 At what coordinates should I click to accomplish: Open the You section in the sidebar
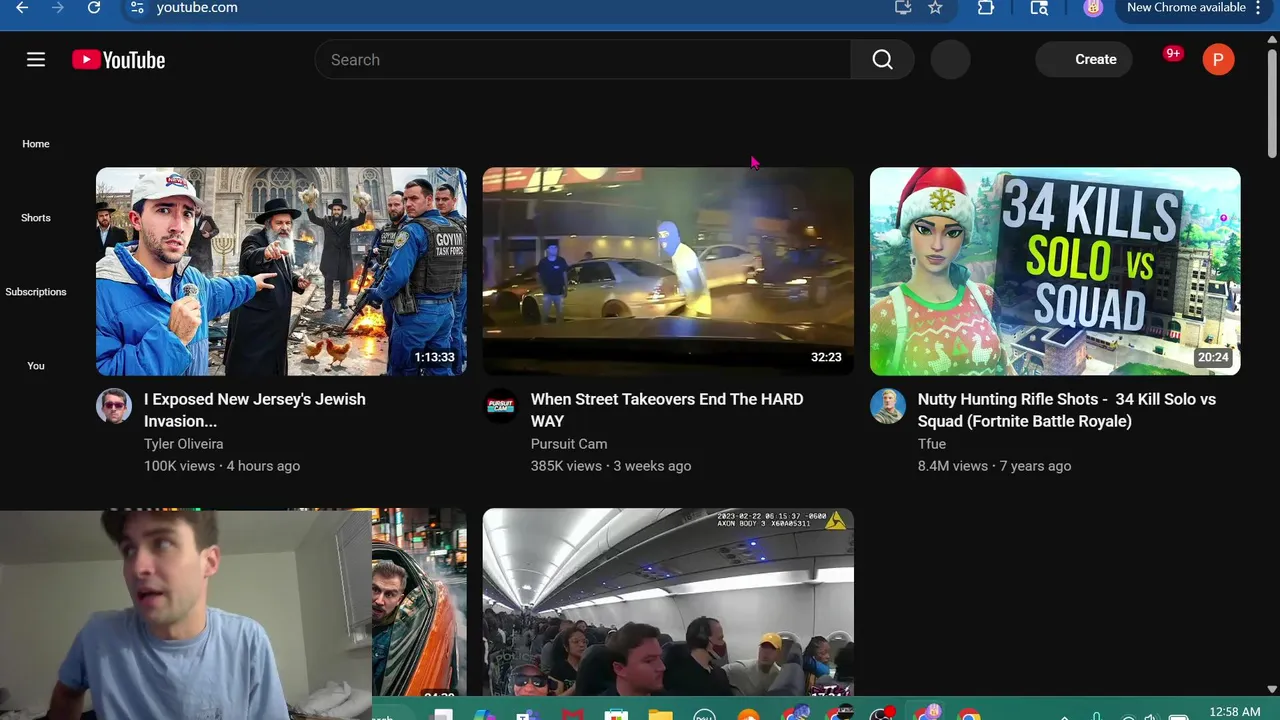(x=36, y=366)
